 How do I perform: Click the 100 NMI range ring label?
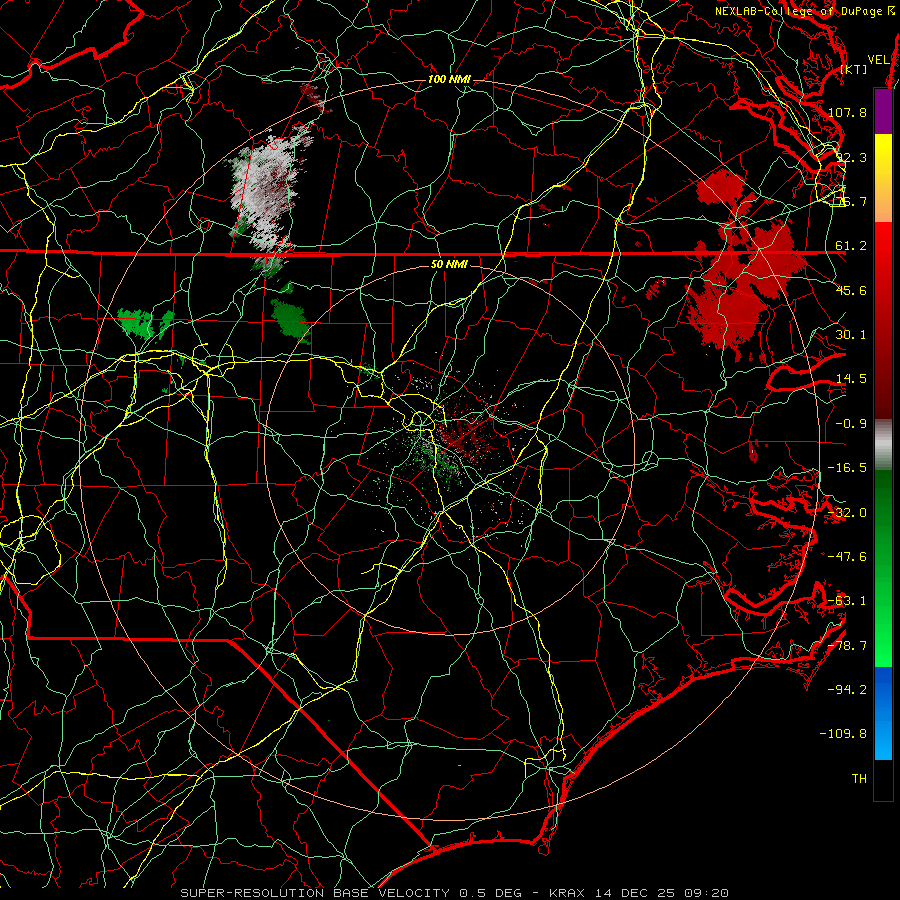click(449, 79)
